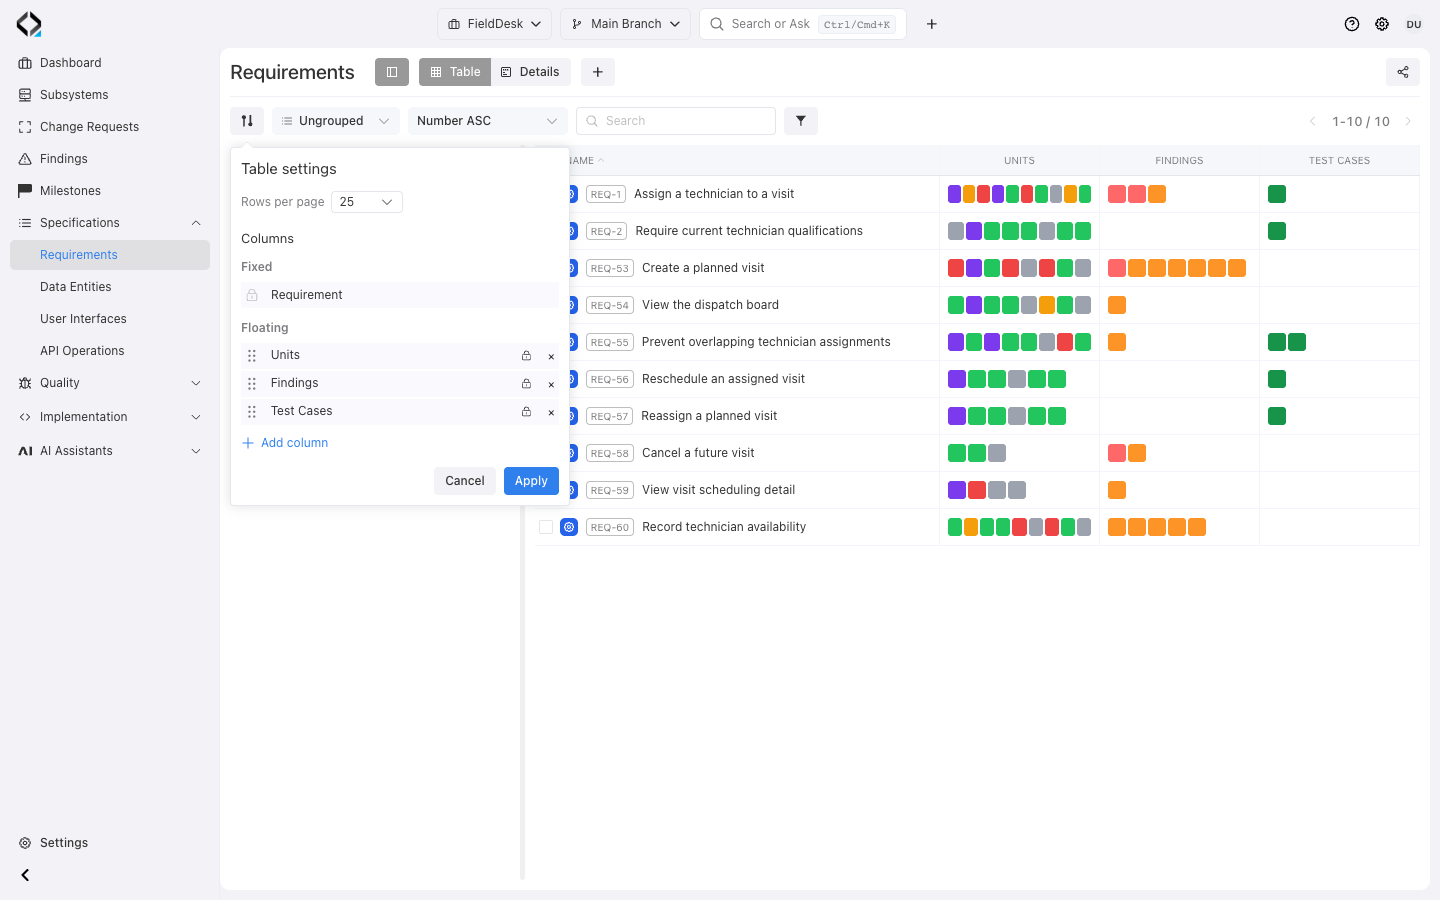Open requirement 'View the dispatch board'

click(x=710, y=305)
